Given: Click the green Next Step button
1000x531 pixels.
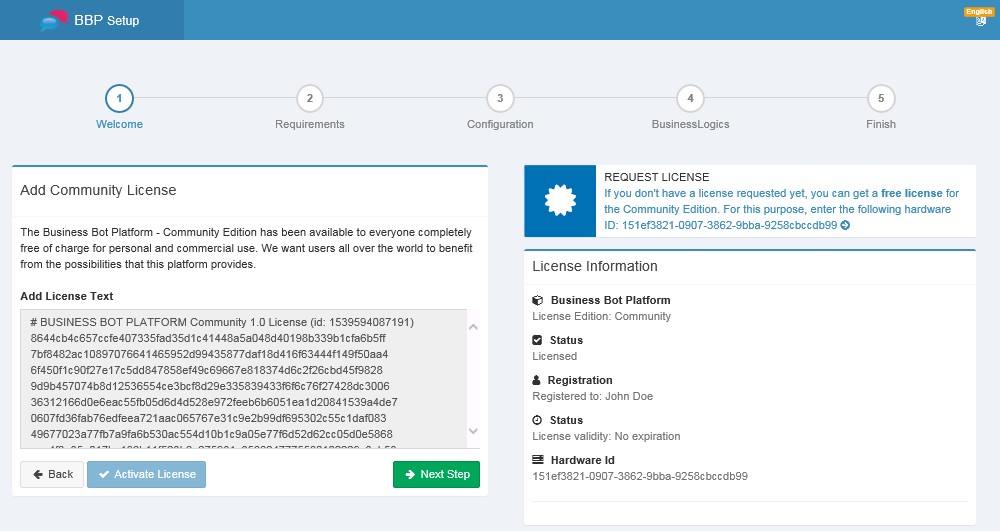Looking at the screenshot, I should [x=436, y=474].
